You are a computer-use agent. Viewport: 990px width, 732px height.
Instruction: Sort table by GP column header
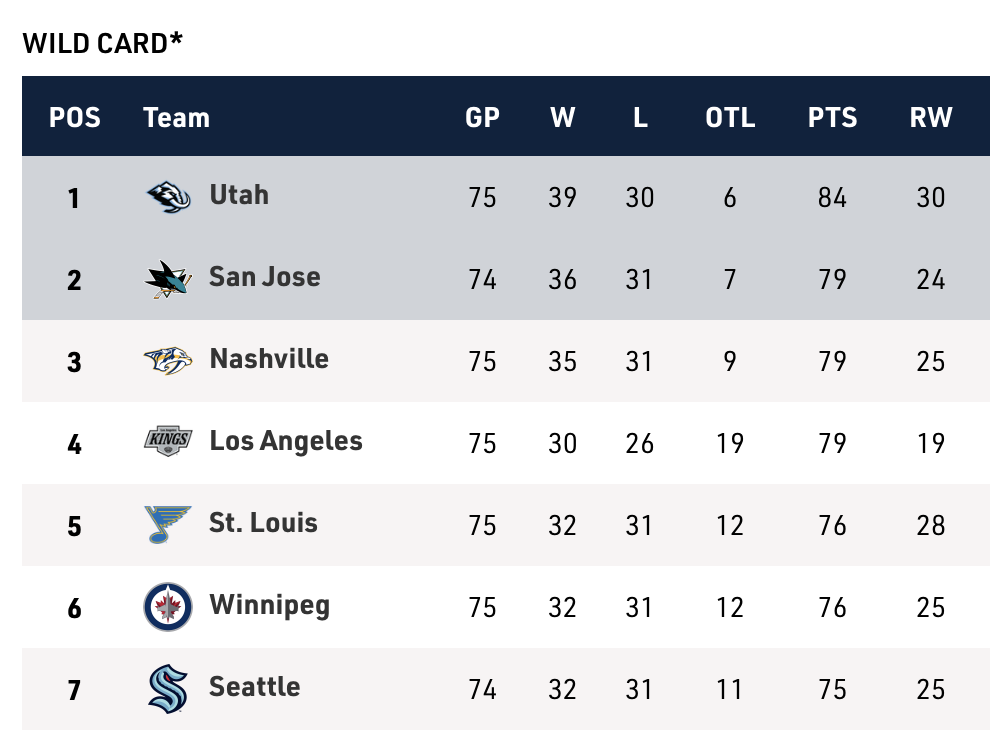tap(482, 117)
